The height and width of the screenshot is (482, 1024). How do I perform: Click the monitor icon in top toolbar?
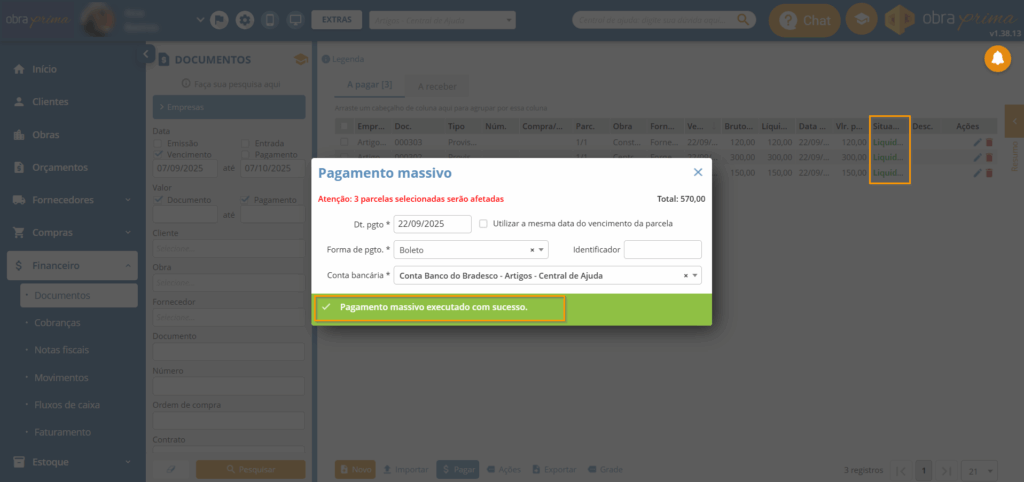click(x=294, y=20)
